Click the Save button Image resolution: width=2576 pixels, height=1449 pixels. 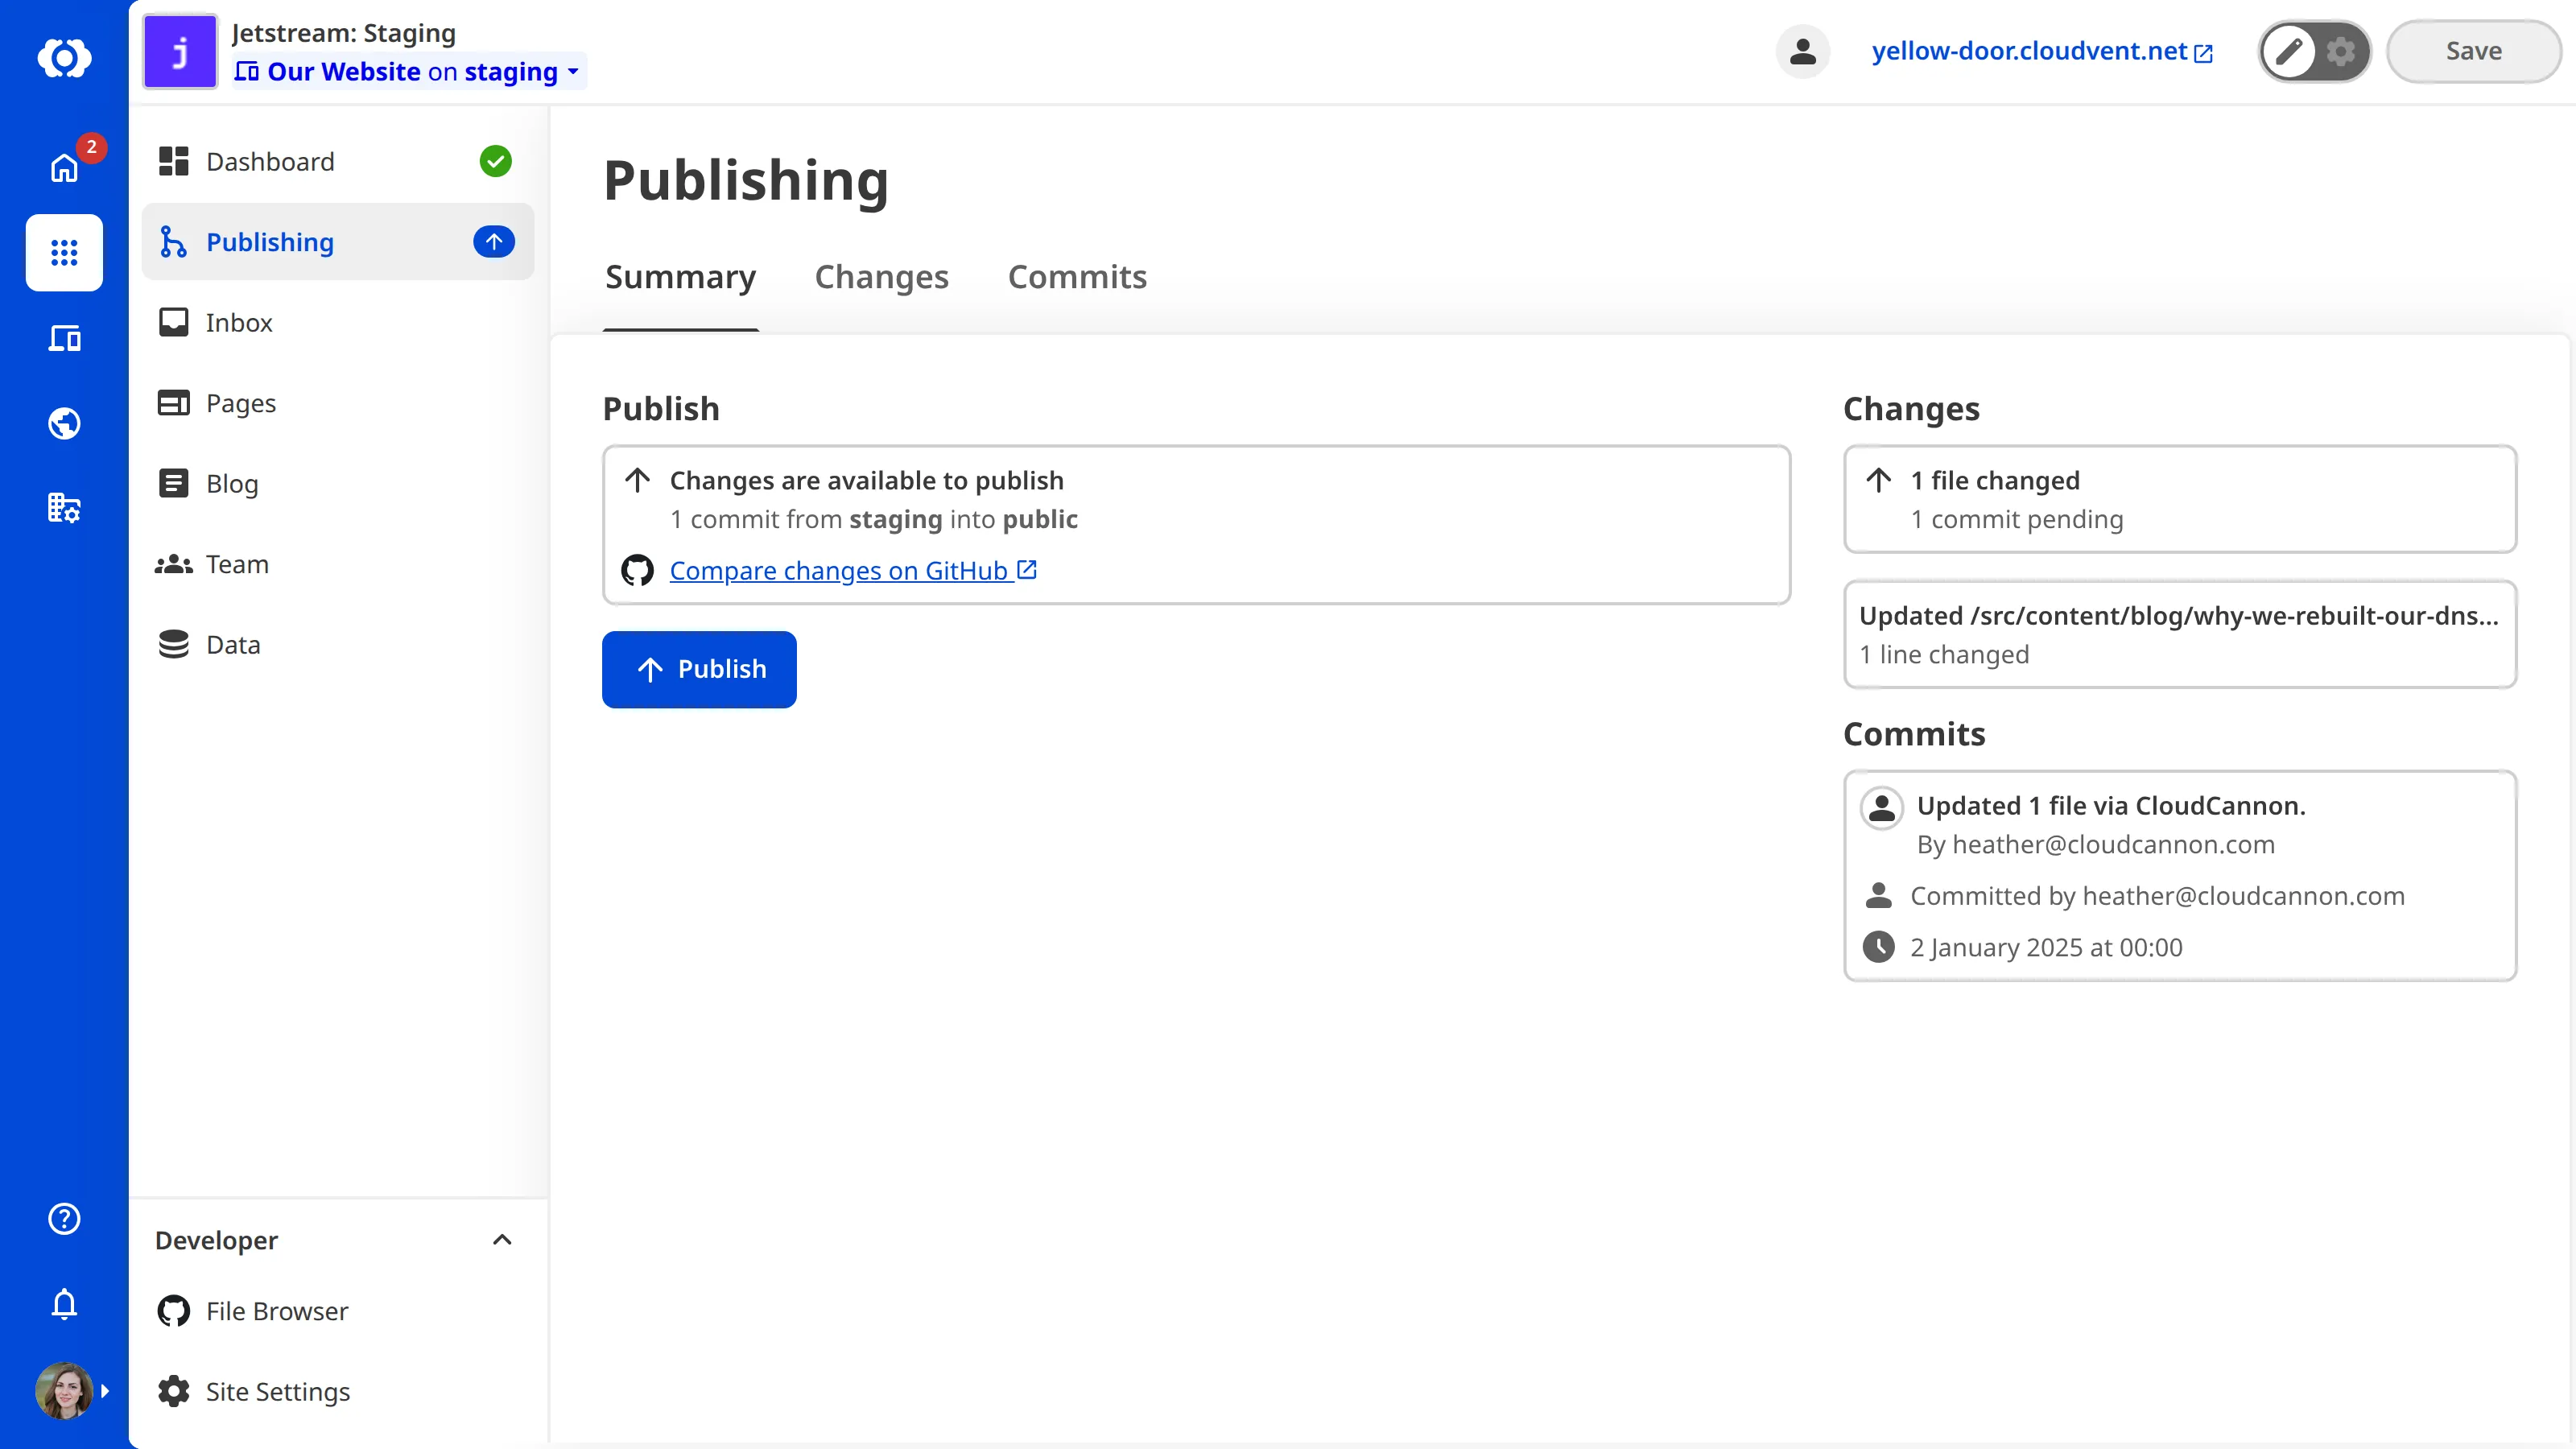[2474, 51]
